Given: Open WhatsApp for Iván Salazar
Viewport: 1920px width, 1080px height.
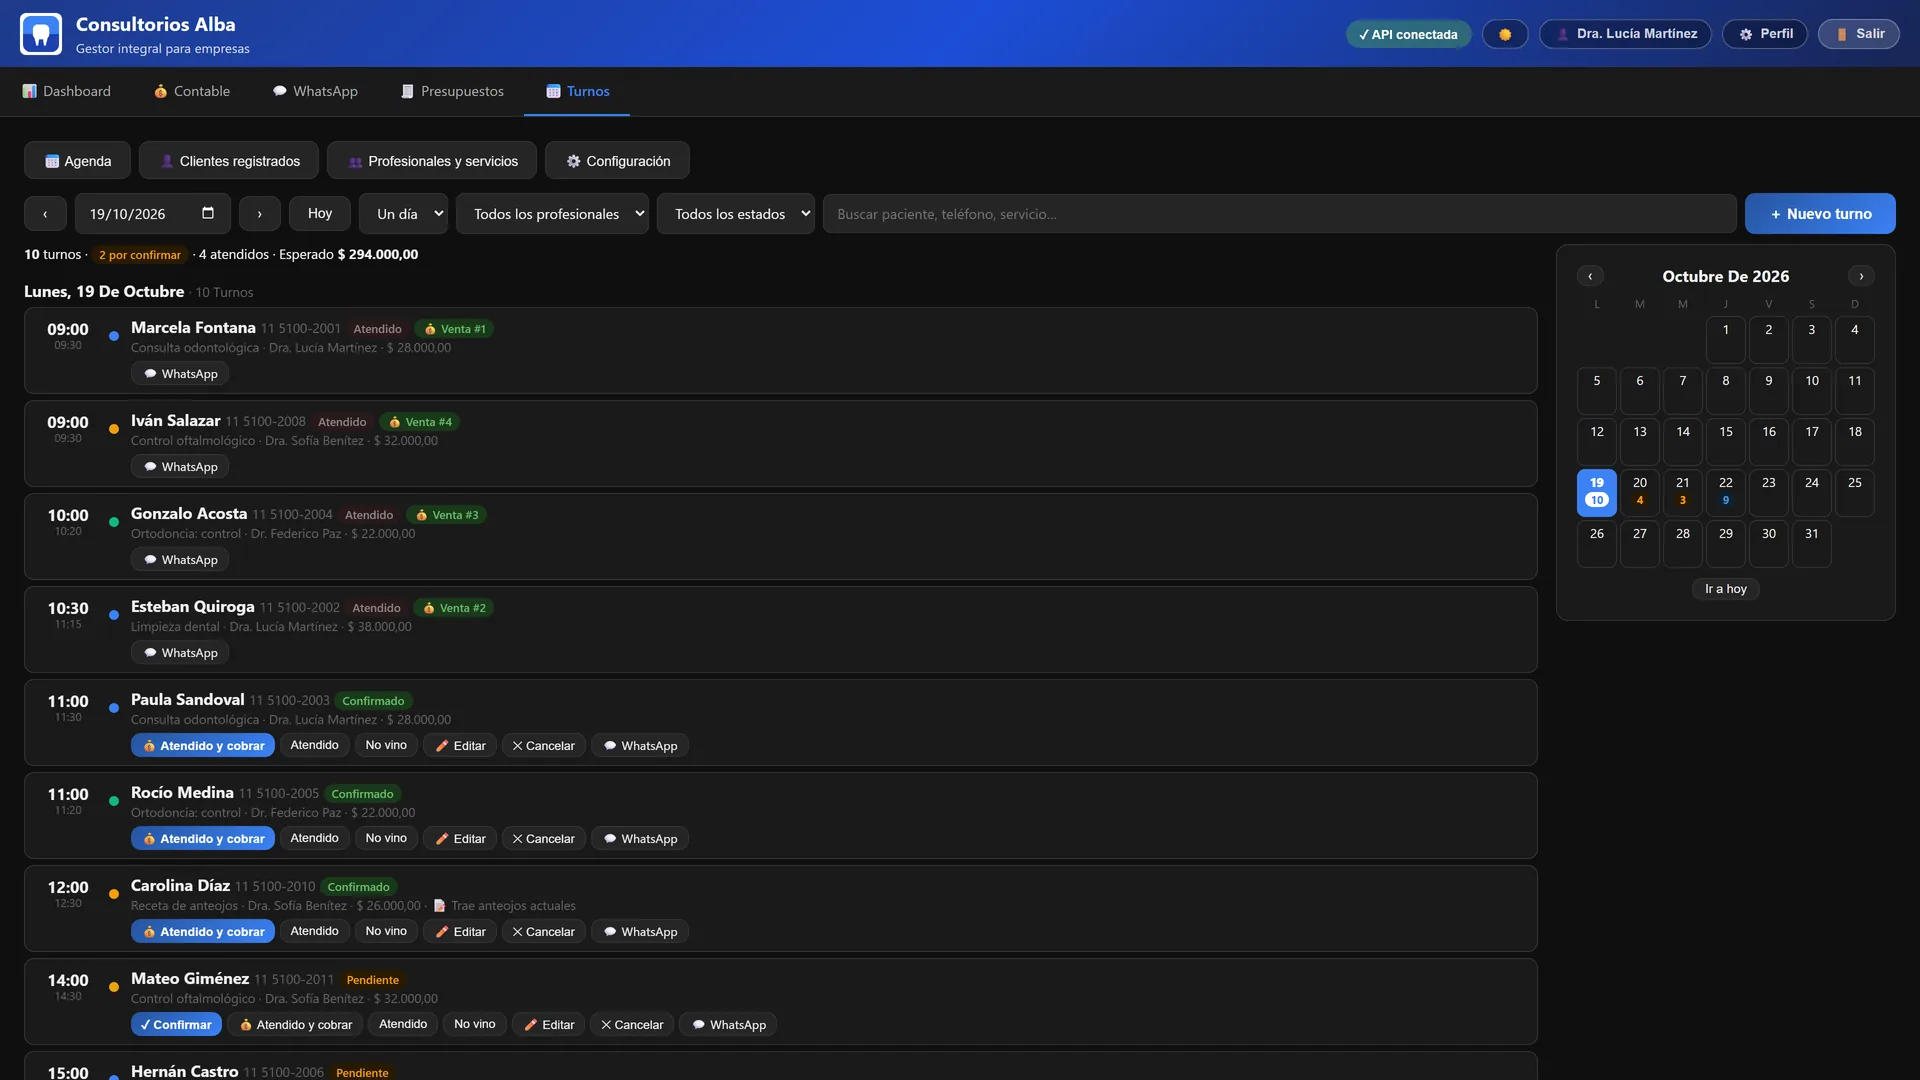Looking at the screenshot, I should click(x=180, y=467).
